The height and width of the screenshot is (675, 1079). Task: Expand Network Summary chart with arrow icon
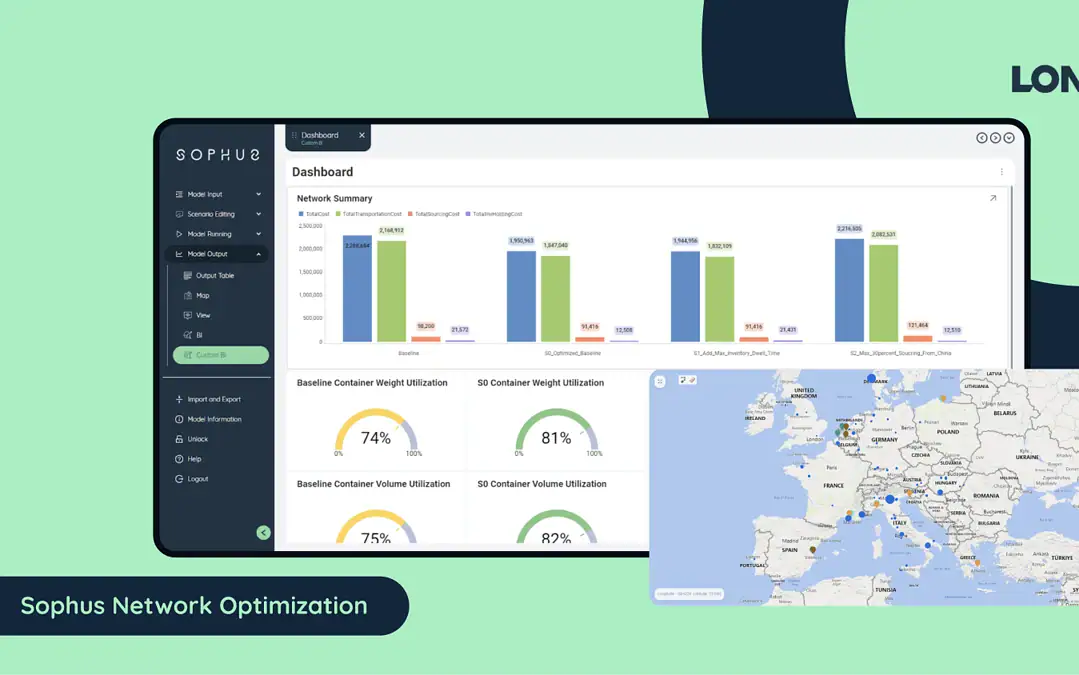coord(993,198)
